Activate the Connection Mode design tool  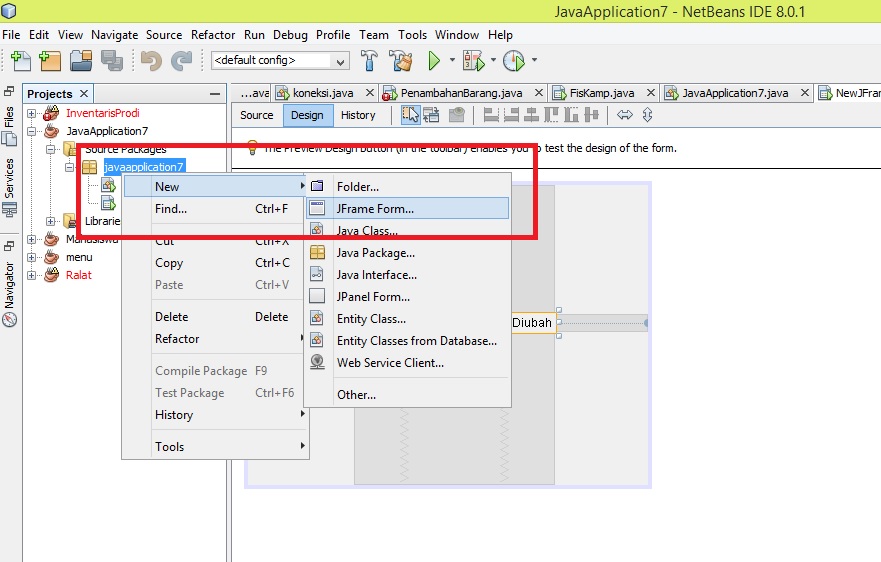[432, 115]
